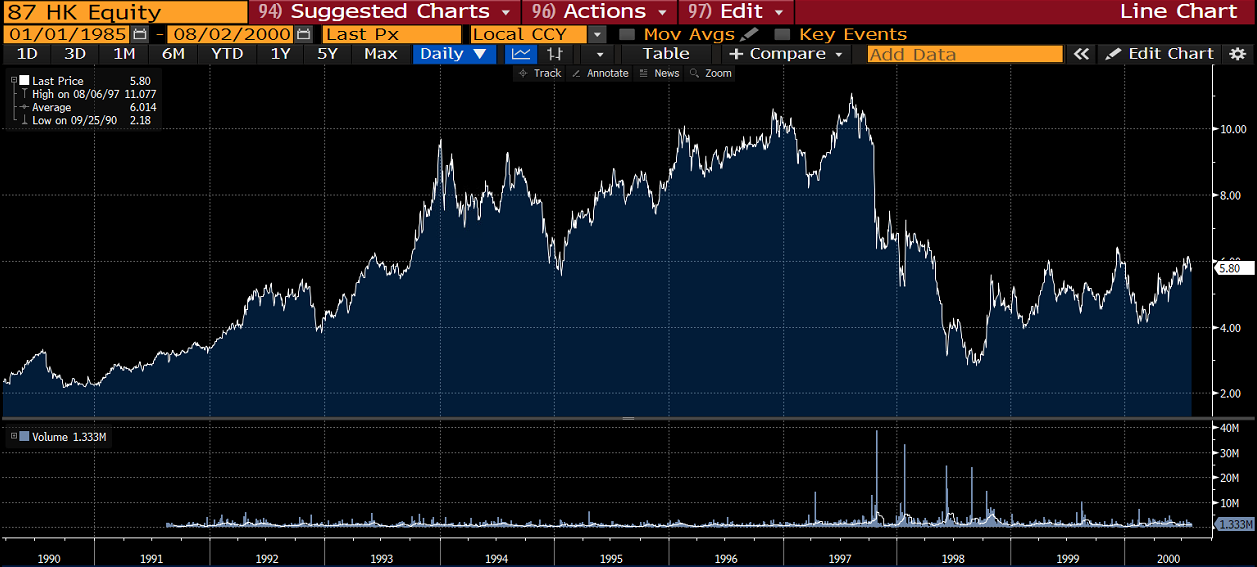1257x567 pixels.
Task: Open the Daily periodicity dropdown
Action: coord(453,54)
